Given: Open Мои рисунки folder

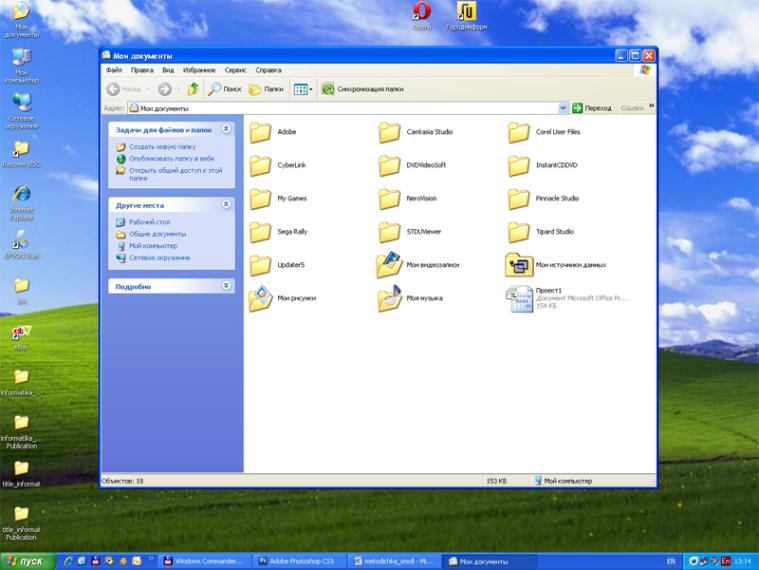Looking at the screenshot, I should click(282, 299).
